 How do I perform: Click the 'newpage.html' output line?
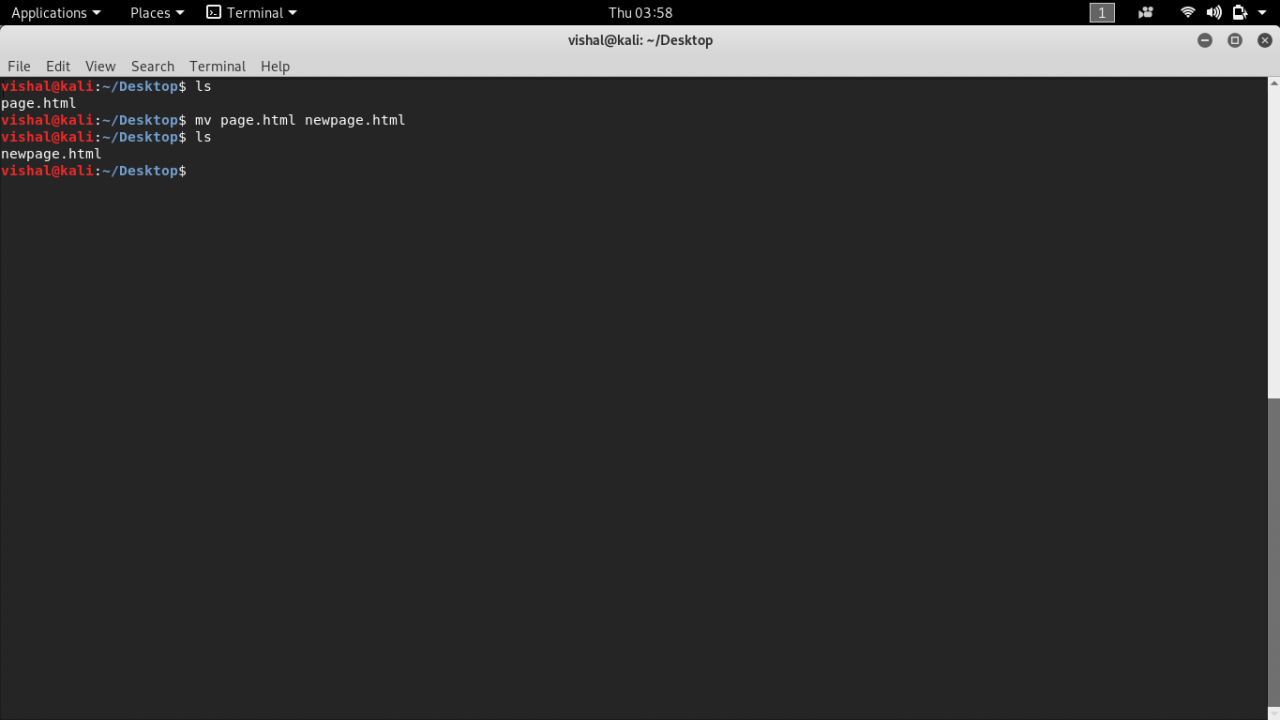51,154
